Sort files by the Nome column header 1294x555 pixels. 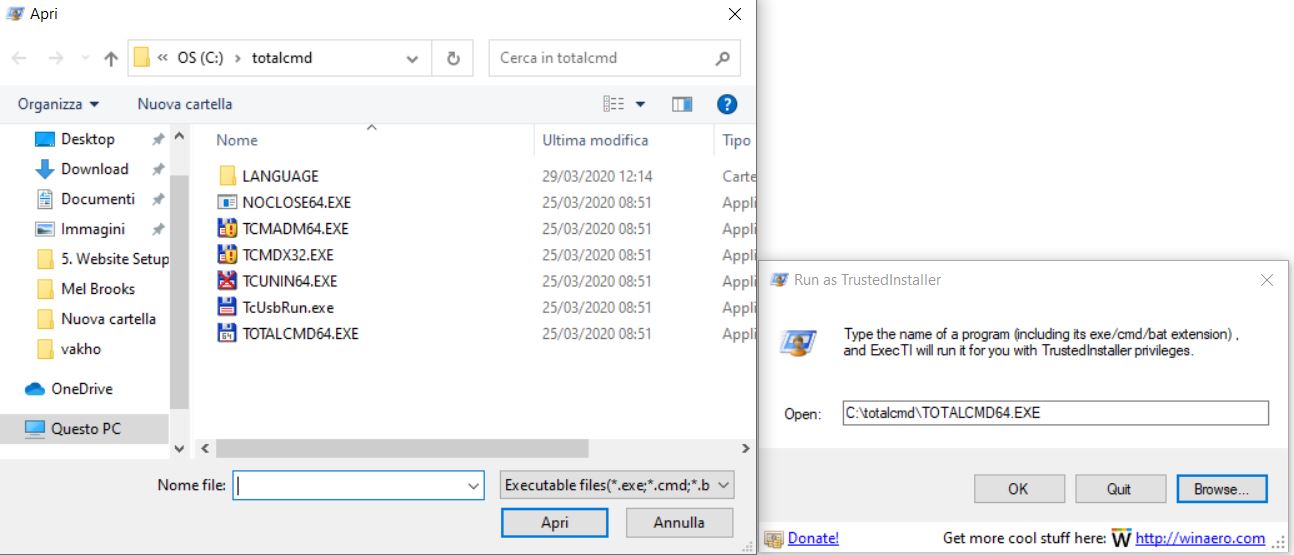click(237, 141)
